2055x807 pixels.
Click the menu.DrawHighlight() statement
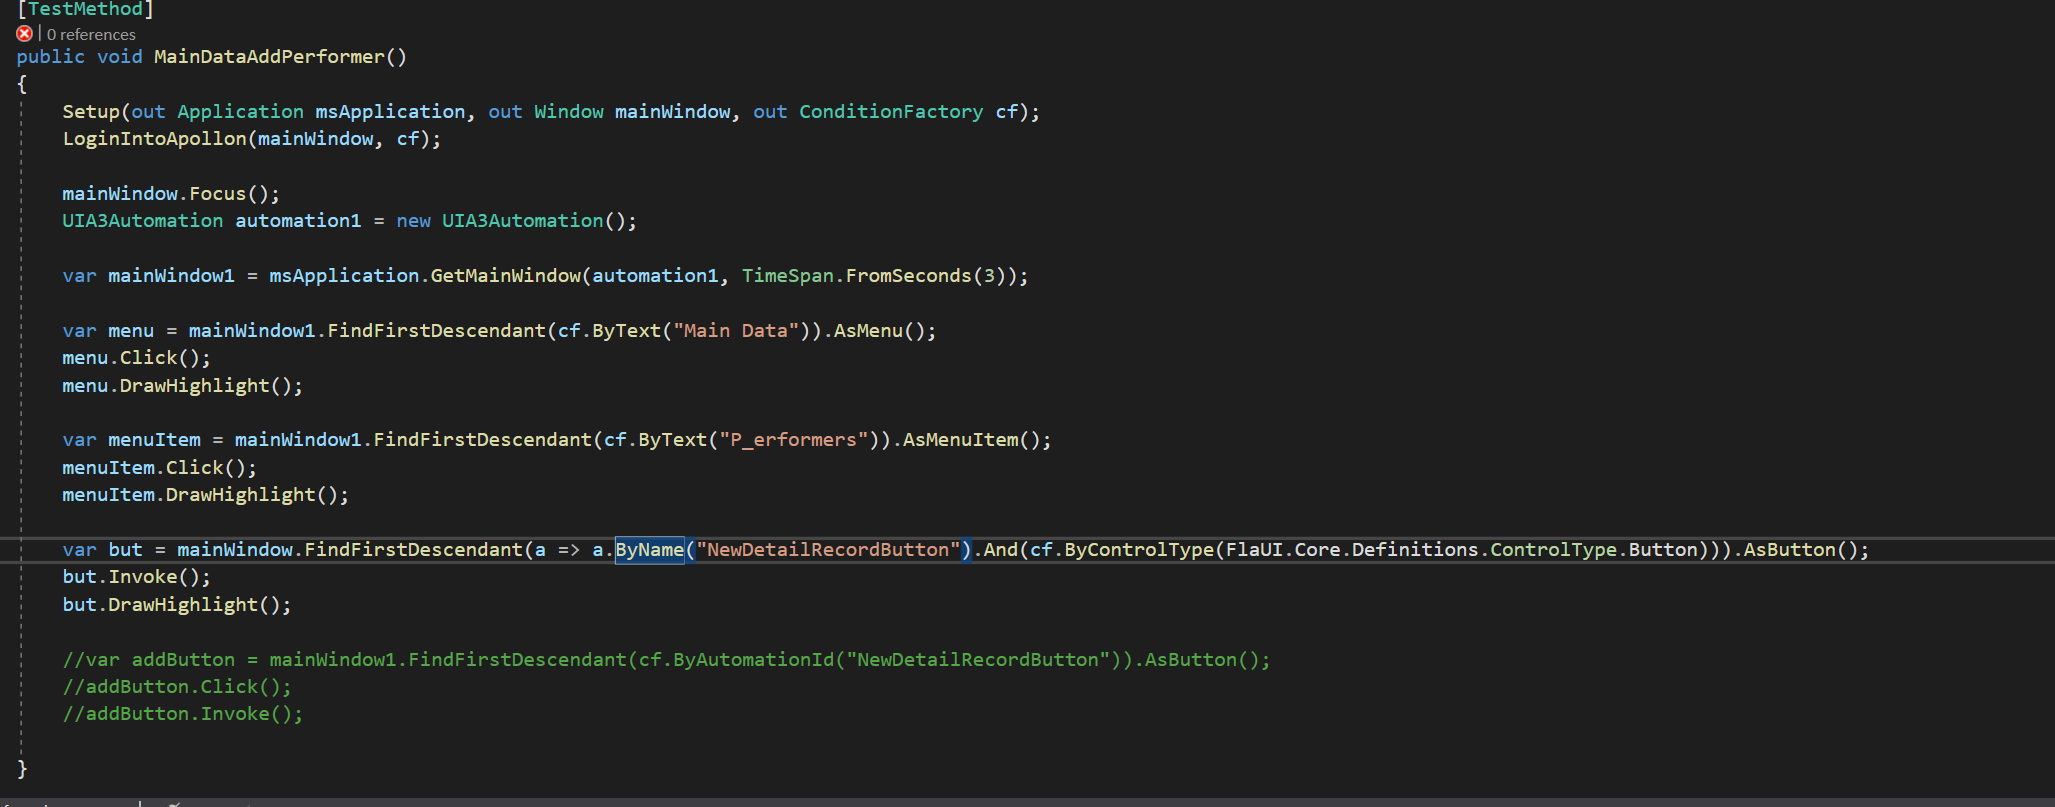tap(182, 386)
